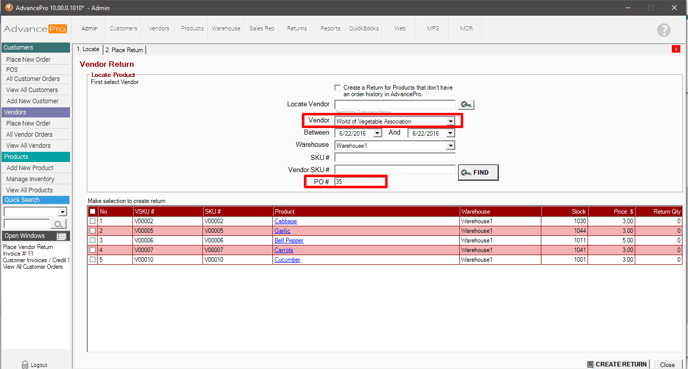Switch to the 1. Locate tab
The image size is (688, 369).
click(x=88, y=49)
